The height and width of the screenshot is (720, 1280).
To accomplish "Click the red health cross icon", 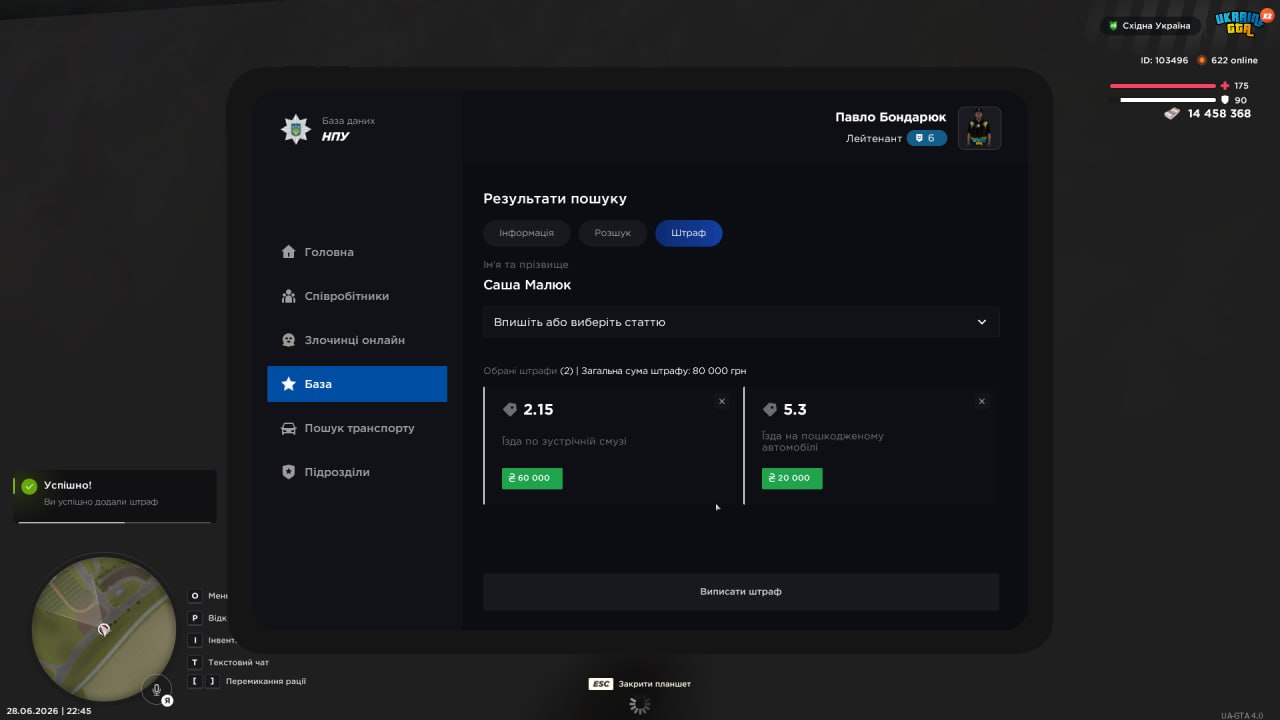I will pyautogui.click(x=1225, y=86).
